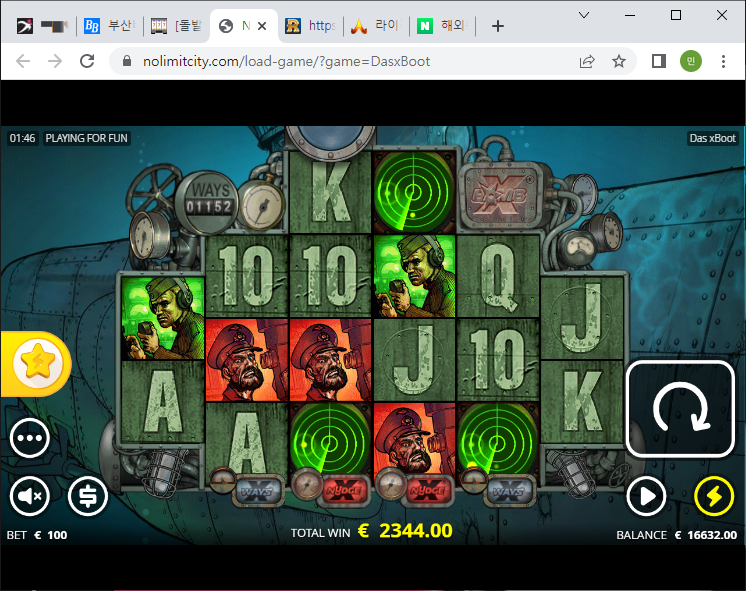Spin the reels with the big spin button

coord(680,409)
